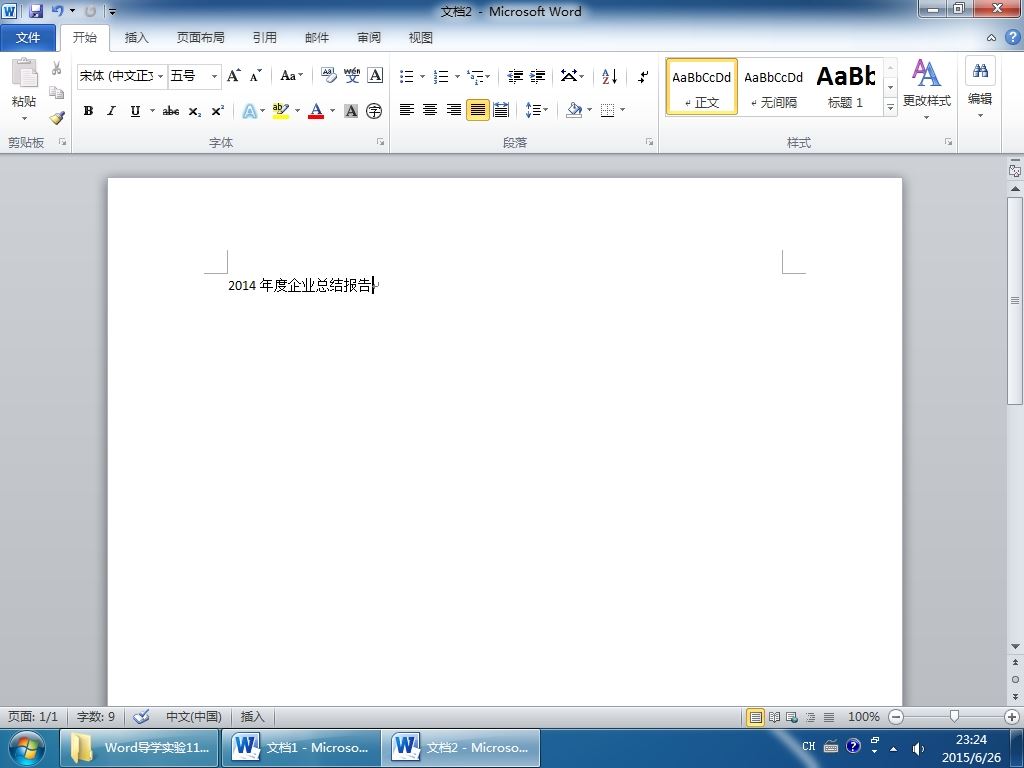Switch to Full Screen Reading view icon

pos(774,717)
